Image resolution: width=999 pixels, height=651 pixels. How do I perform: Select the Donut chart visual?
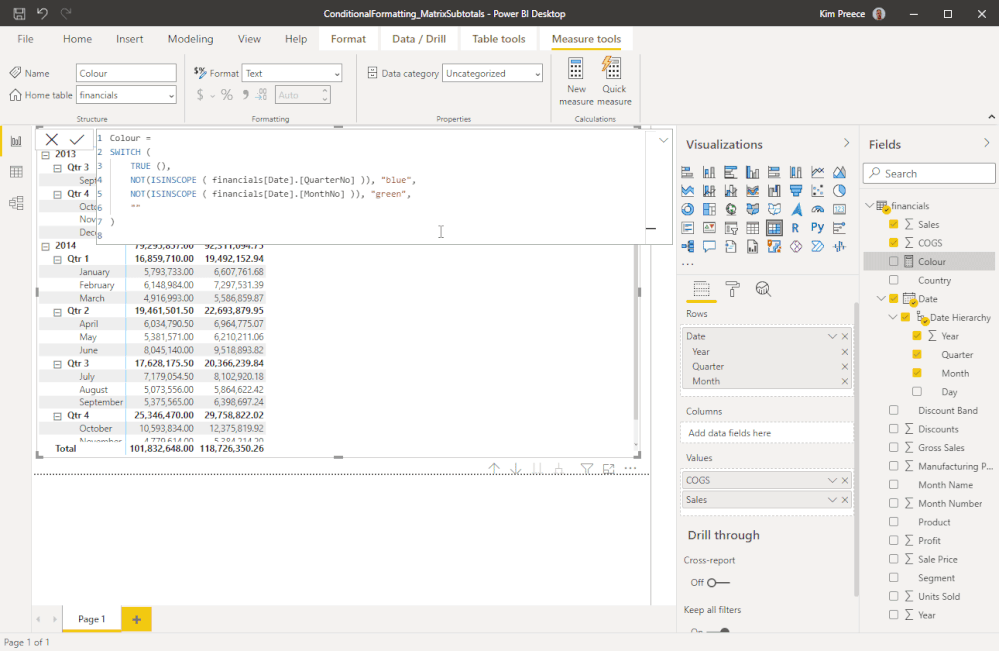[687, 209]
